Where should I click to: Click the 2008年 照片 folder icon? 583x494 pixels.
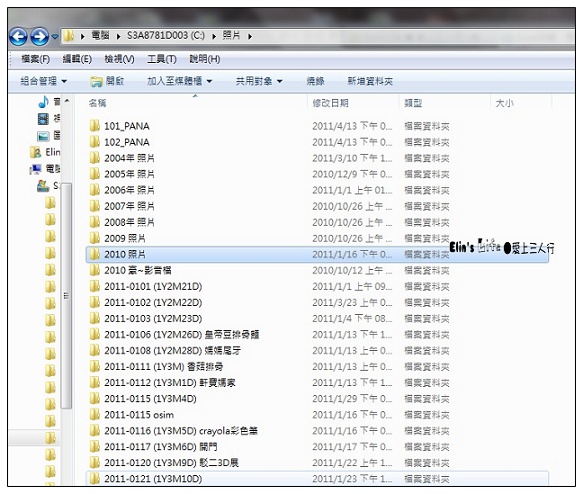(x=95, y=222)
